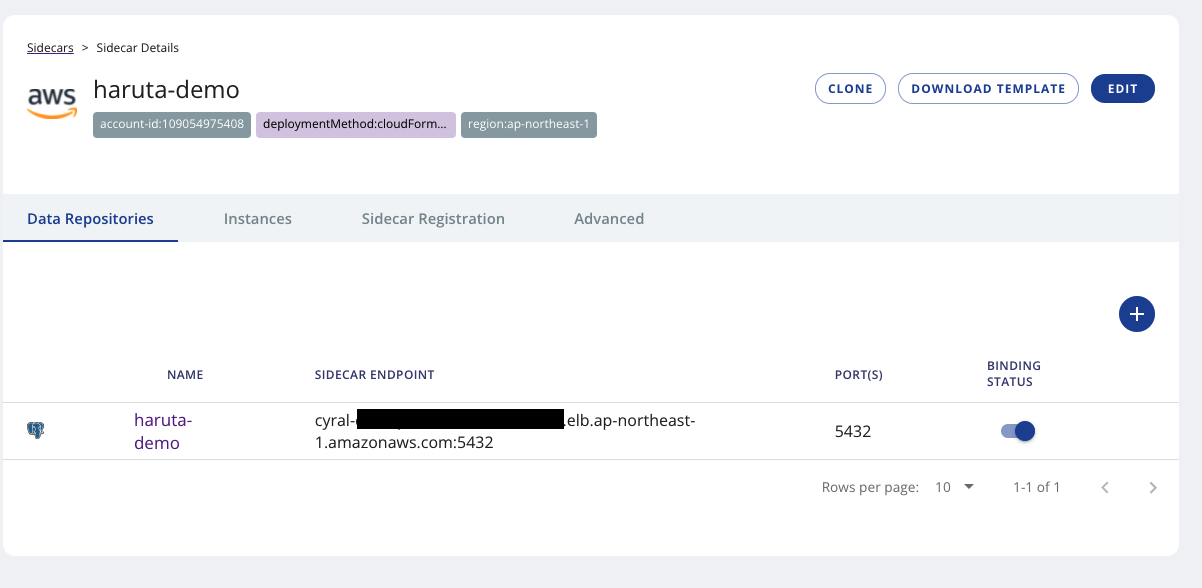Screen dimensions: 1202x588
Task: Click the next page chevron icon
Action: coord(1152,487)
